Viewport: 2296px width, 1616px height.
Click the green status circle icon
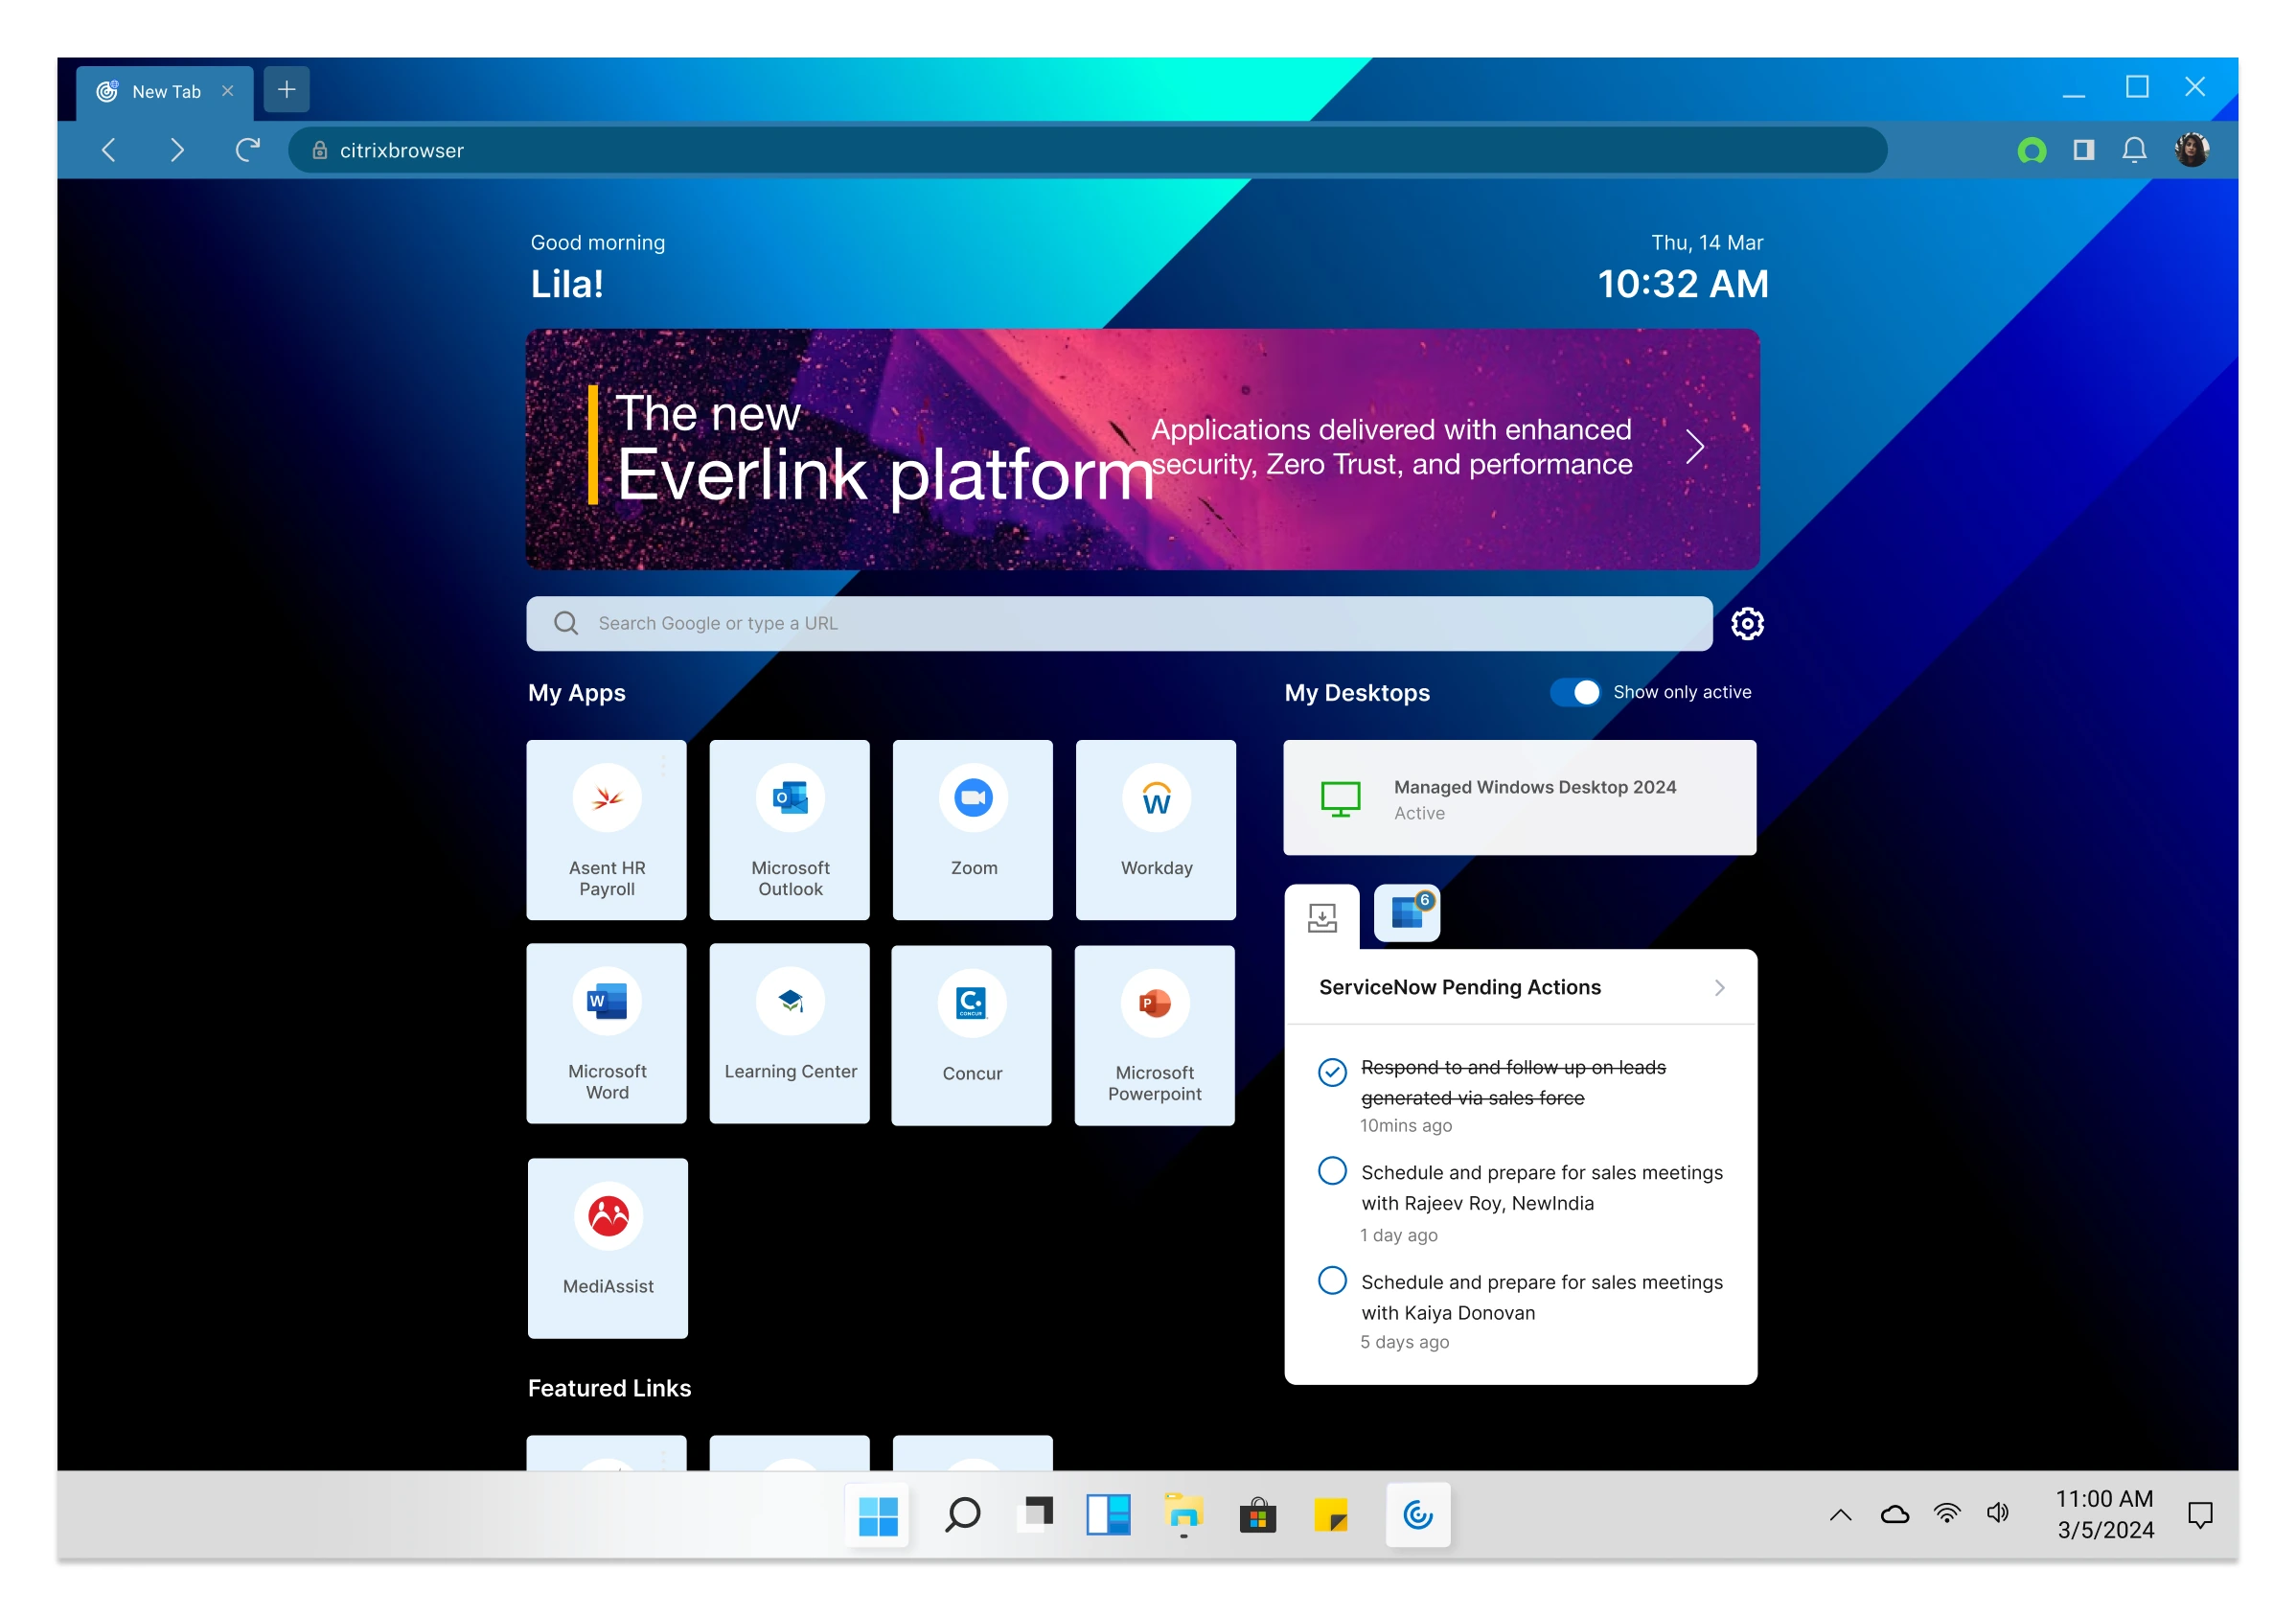2031,150
